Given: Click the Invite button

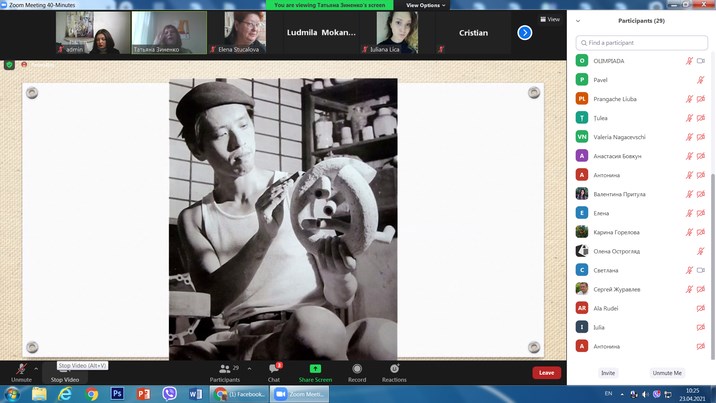Looking at the screenshot, I should point(608,373).
